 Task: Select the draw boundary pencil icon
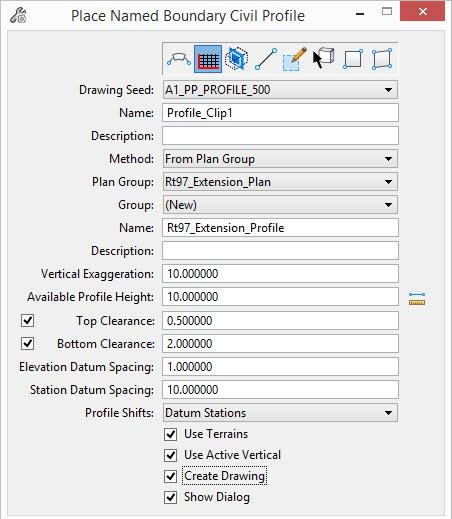(x=294, y=59)
